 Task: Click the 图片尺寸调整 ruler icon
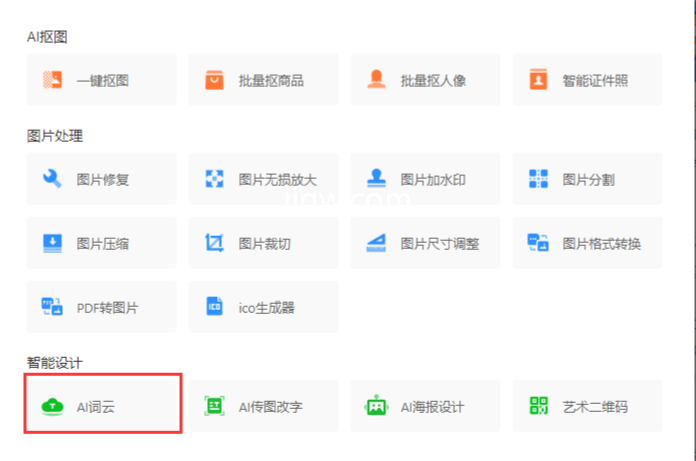[x=376, y=243]
